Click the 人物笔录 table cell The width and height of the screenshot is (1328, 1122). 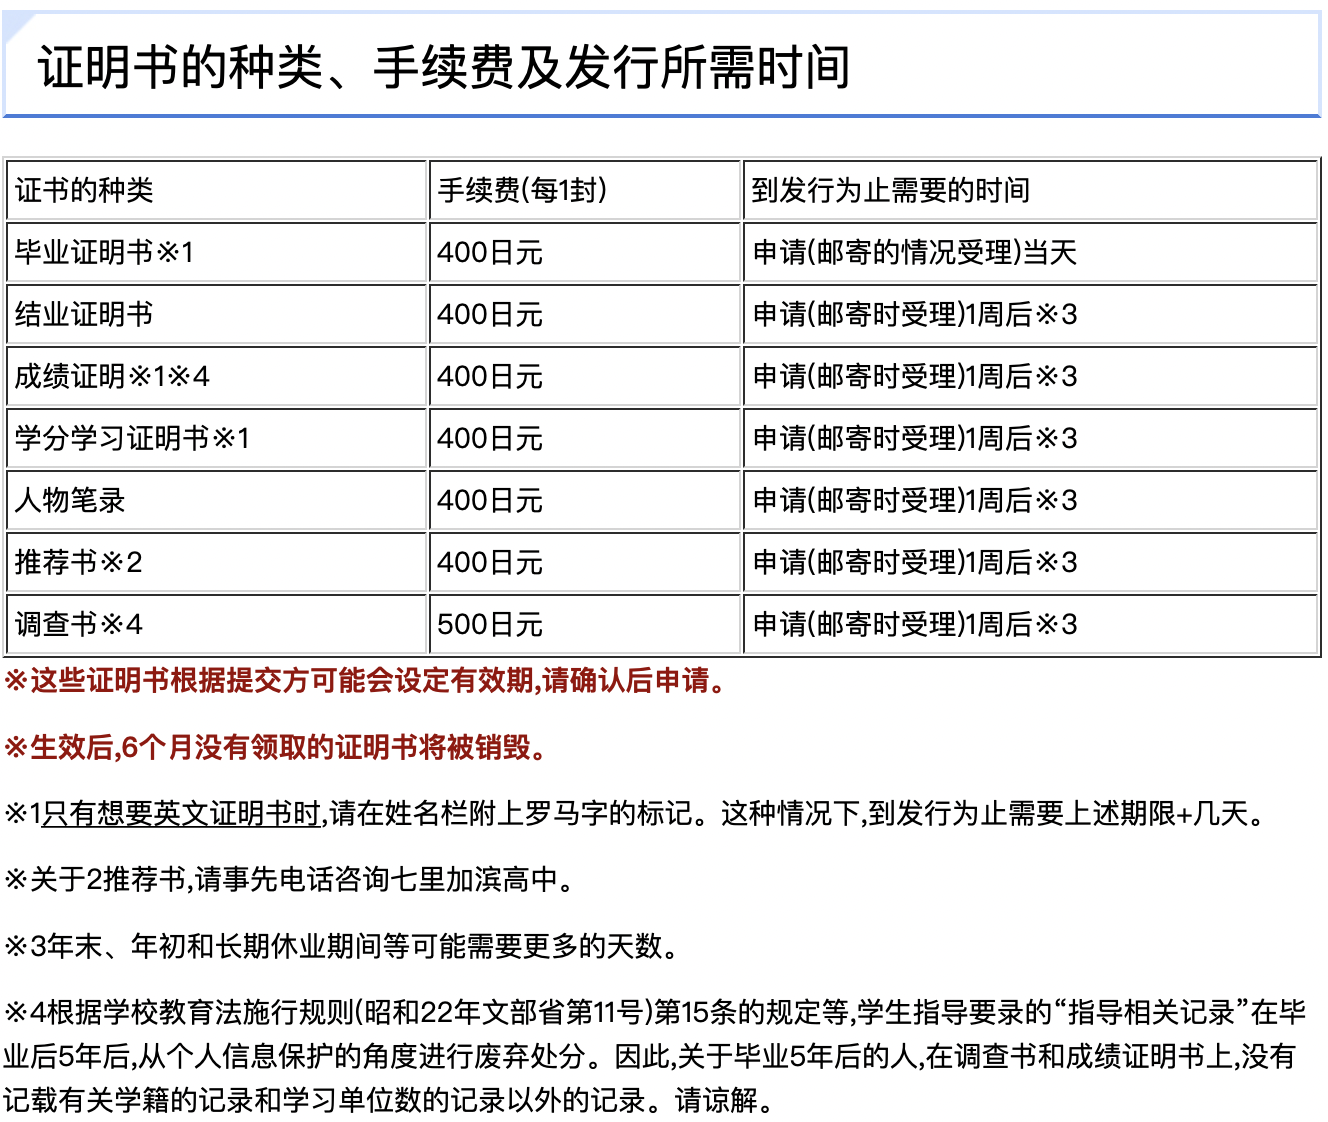217,500
